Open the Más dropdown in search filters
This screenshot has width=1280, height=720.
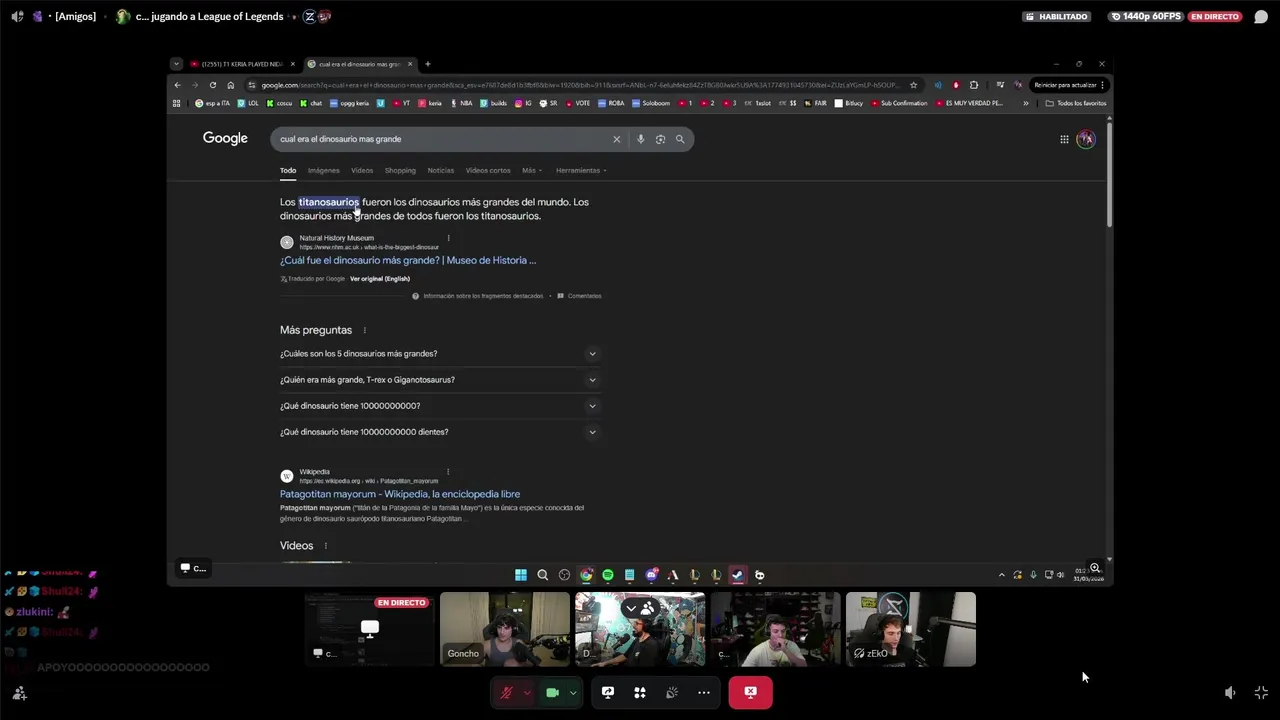(x=531, y=170)
